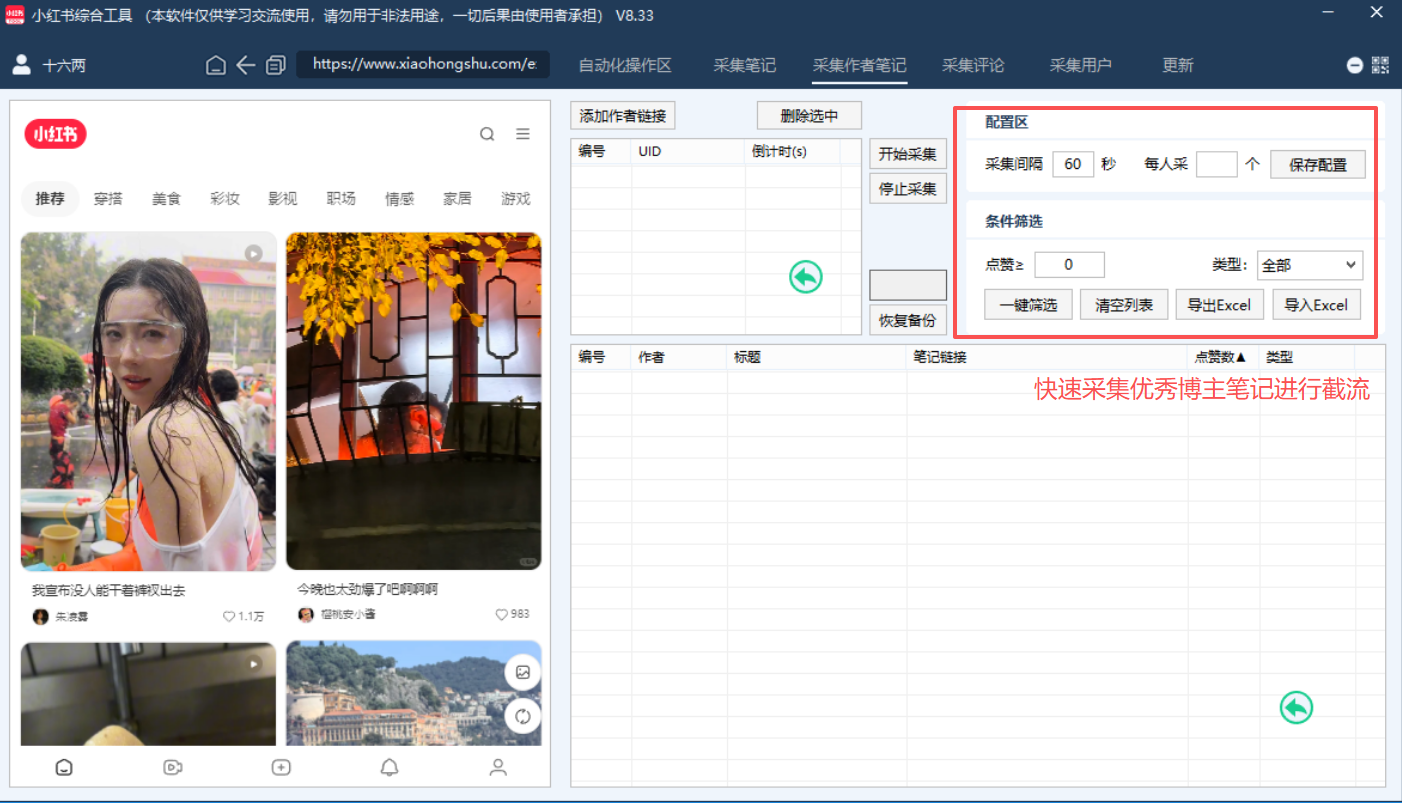
Task: Open the 类型 dropdown showing 全部
Action: tap(1310, 265)
